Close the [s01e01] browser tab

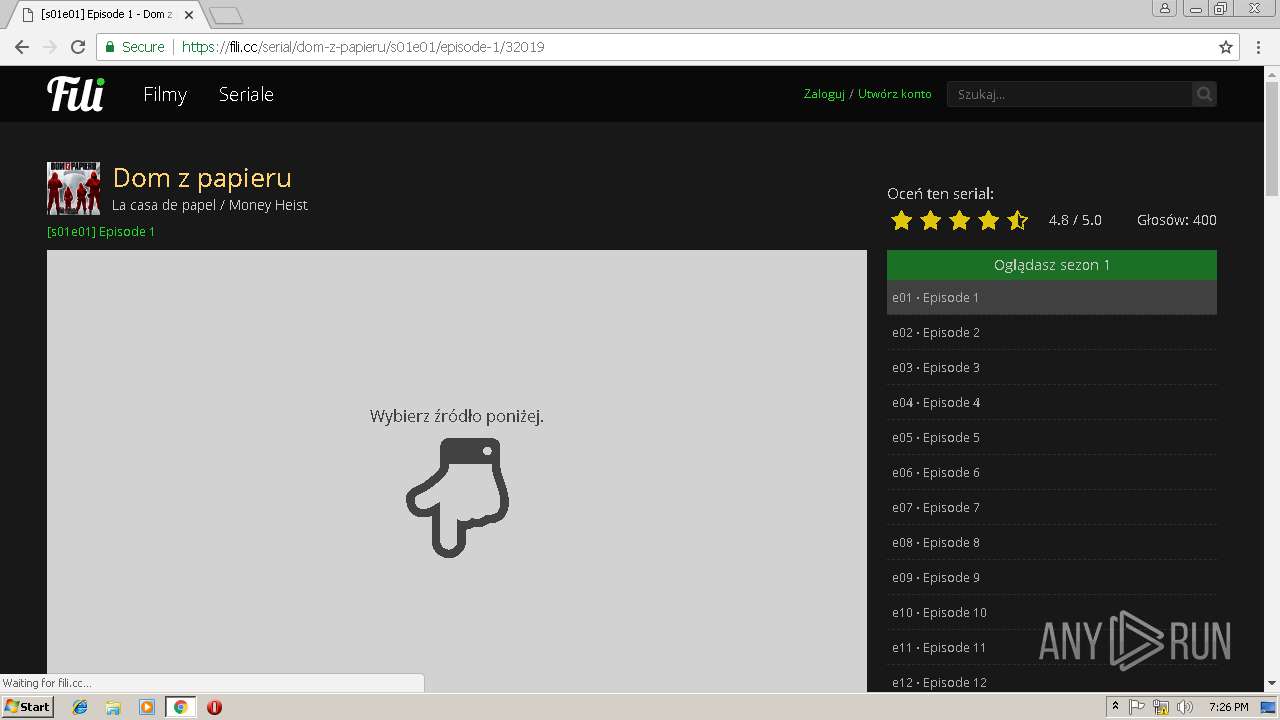pos(189,15)
